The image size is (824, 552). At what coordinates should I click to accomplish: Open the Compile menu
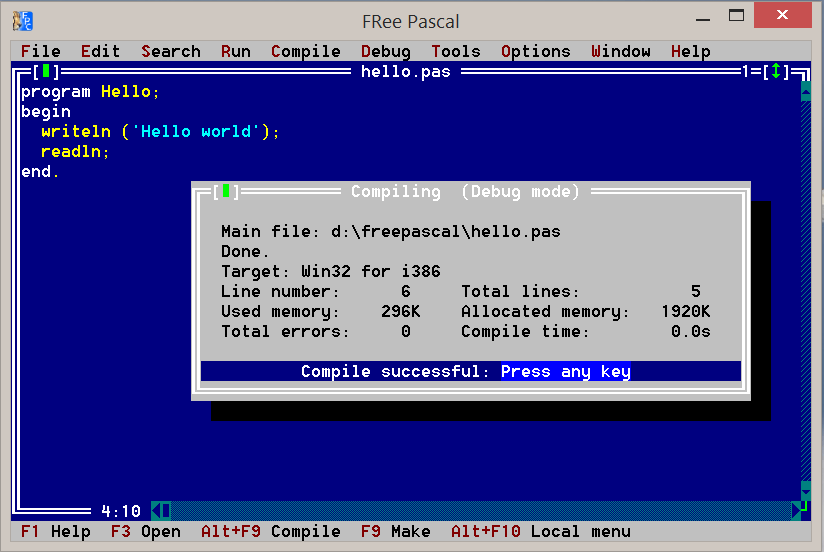306,52
